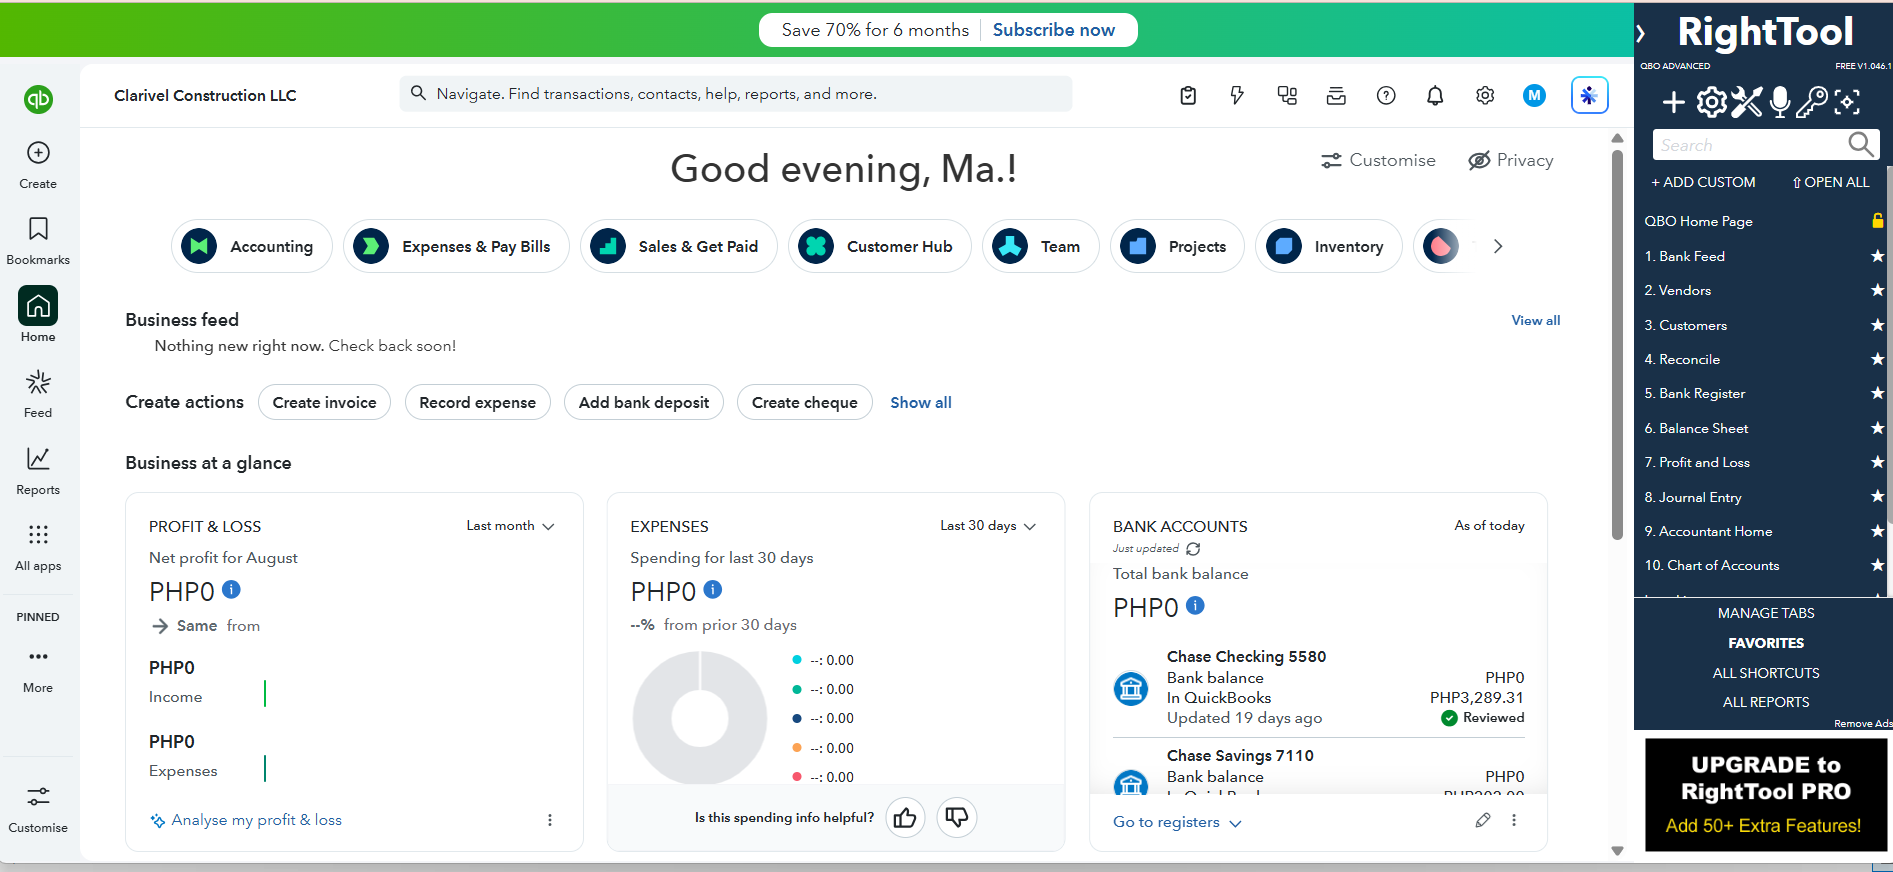Collapse RightTool panel with chevron arrow
This screenshot has width=1893, height=872.
pos(1641,34)
